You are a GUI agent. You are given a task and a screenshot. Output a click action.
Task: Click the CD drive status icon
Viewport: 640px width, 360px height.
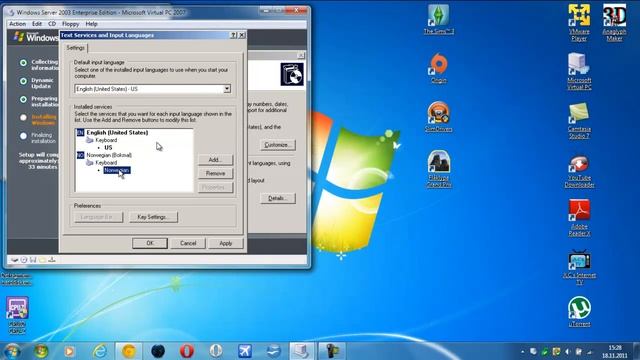pyautogui.click(x=24, y=260)
